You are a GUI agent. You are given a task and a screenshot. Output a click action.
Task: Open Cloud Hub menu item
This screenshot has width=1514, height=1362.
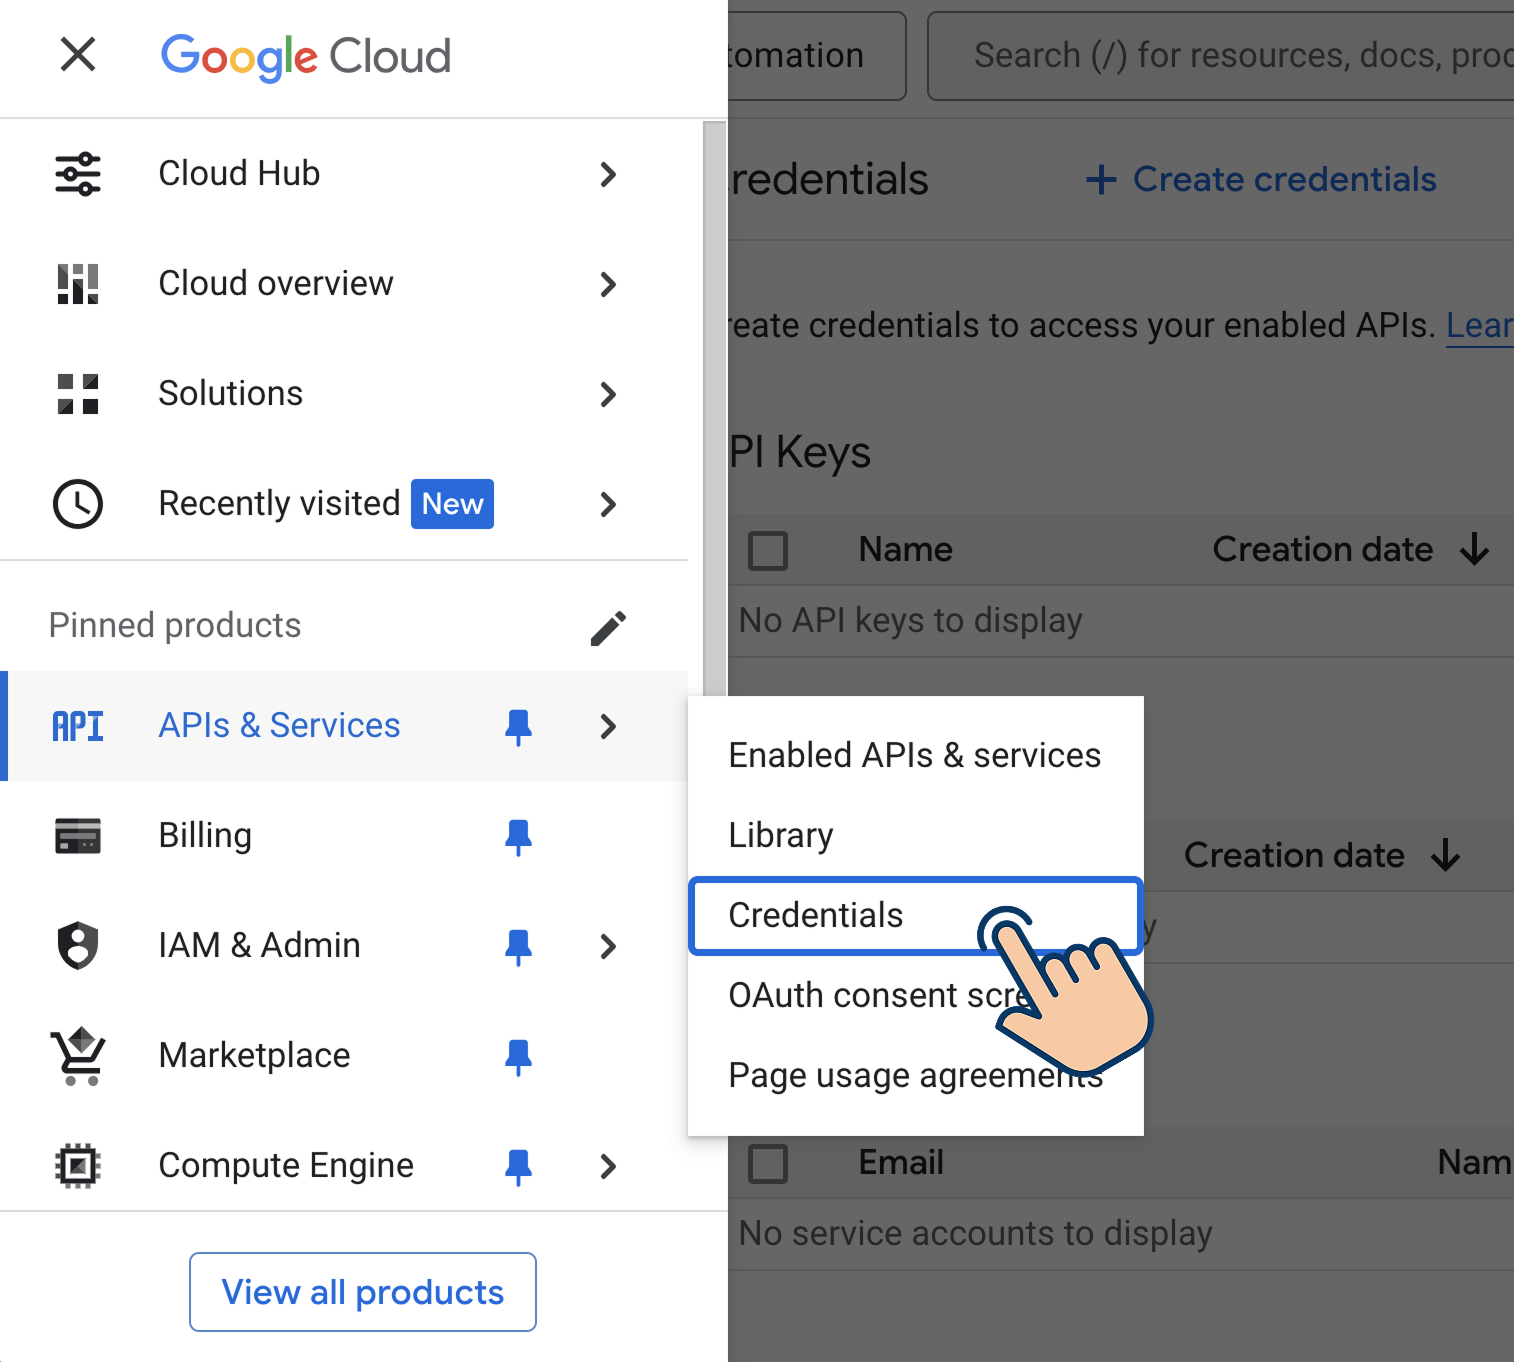tap(344, 174)
